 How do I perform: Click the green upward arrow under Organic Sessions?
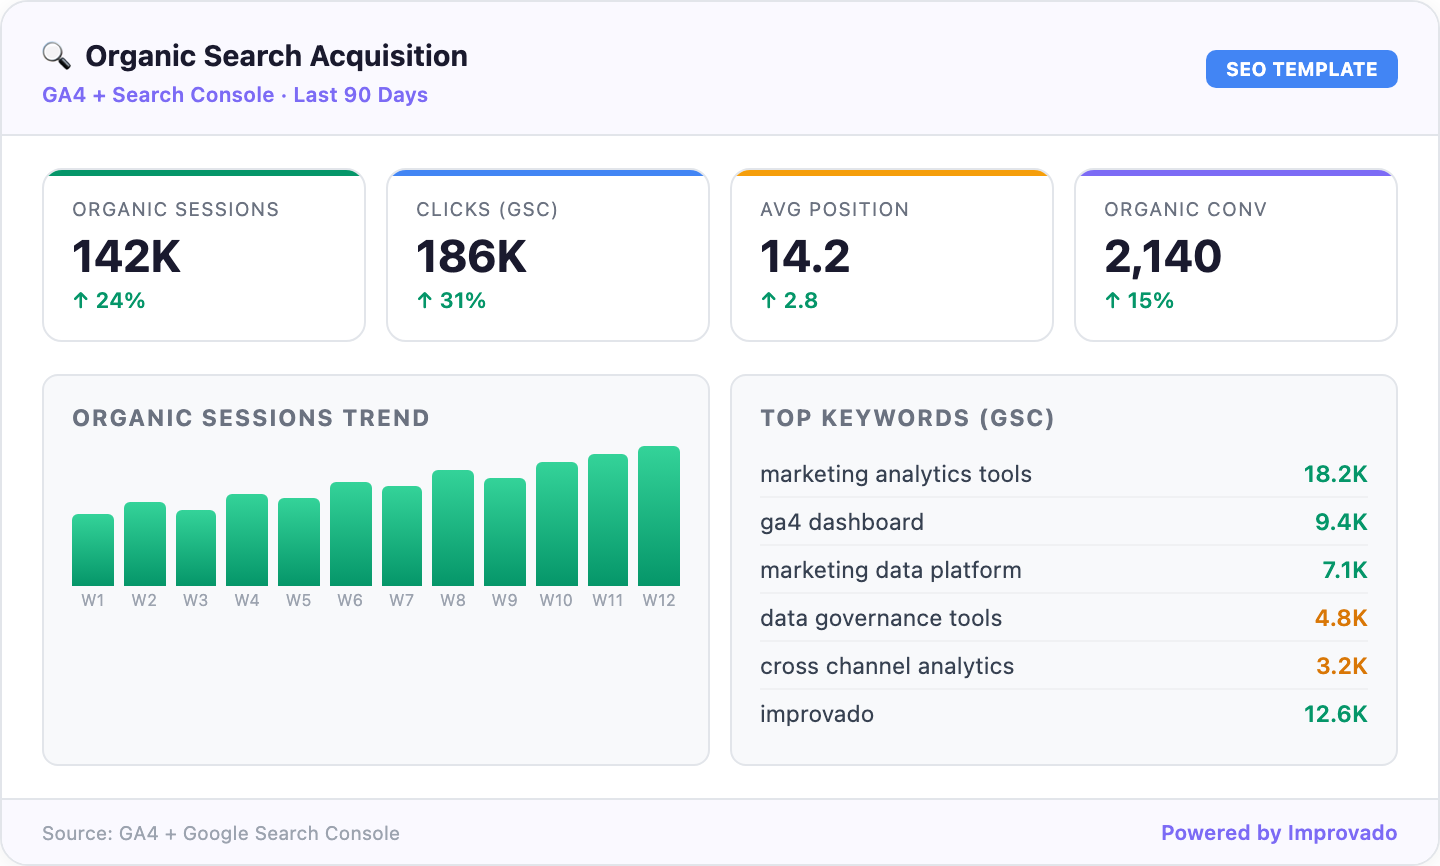pyautogui.click(x=80, y=299)
